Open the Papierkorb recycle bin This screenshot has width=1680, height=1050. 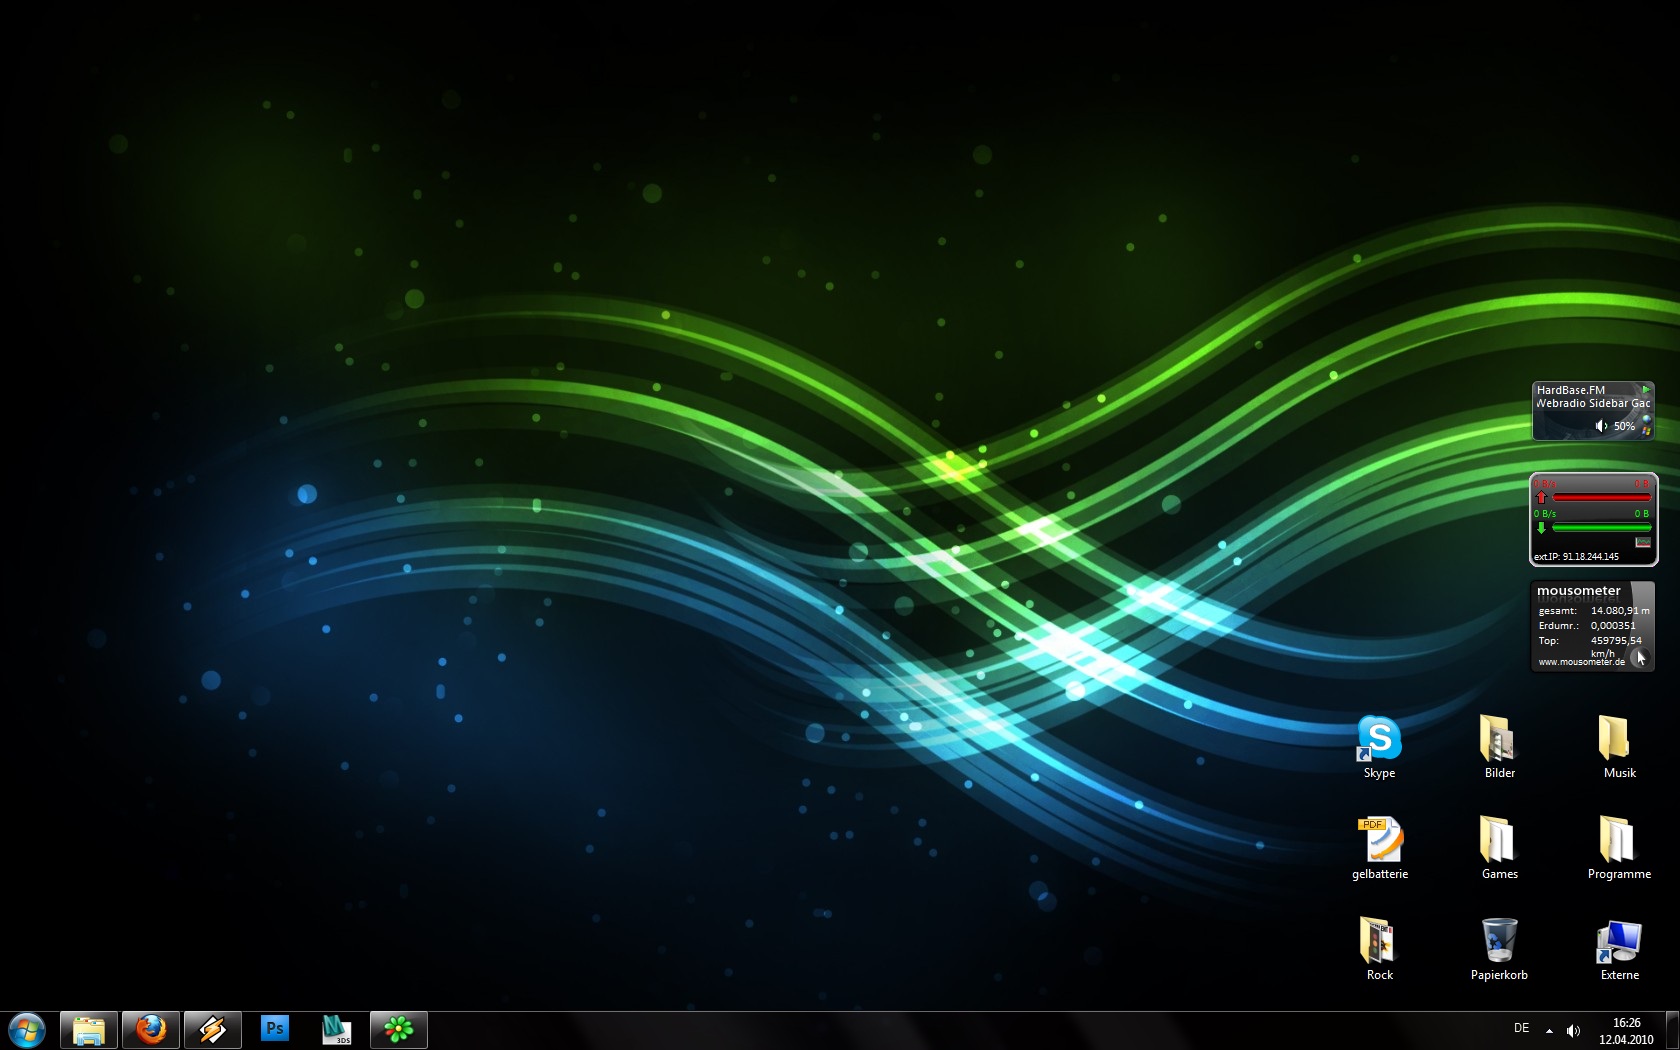coord(1499,942)
